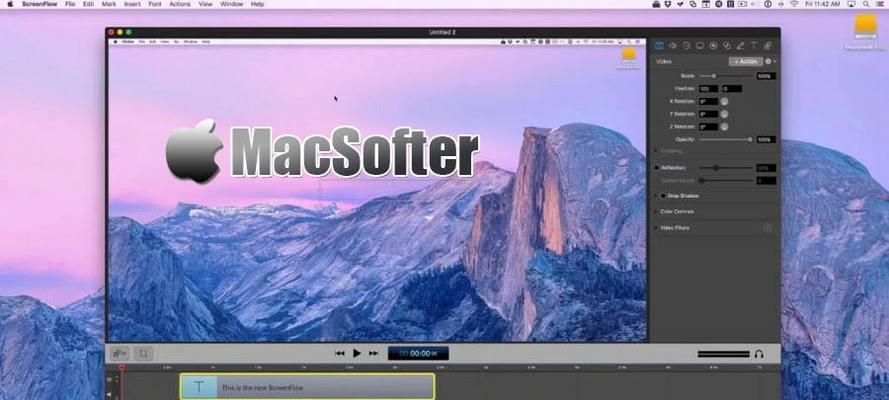The image size is (889, 400).
Task: Click the timecode display
Action: tap(418, 354)
